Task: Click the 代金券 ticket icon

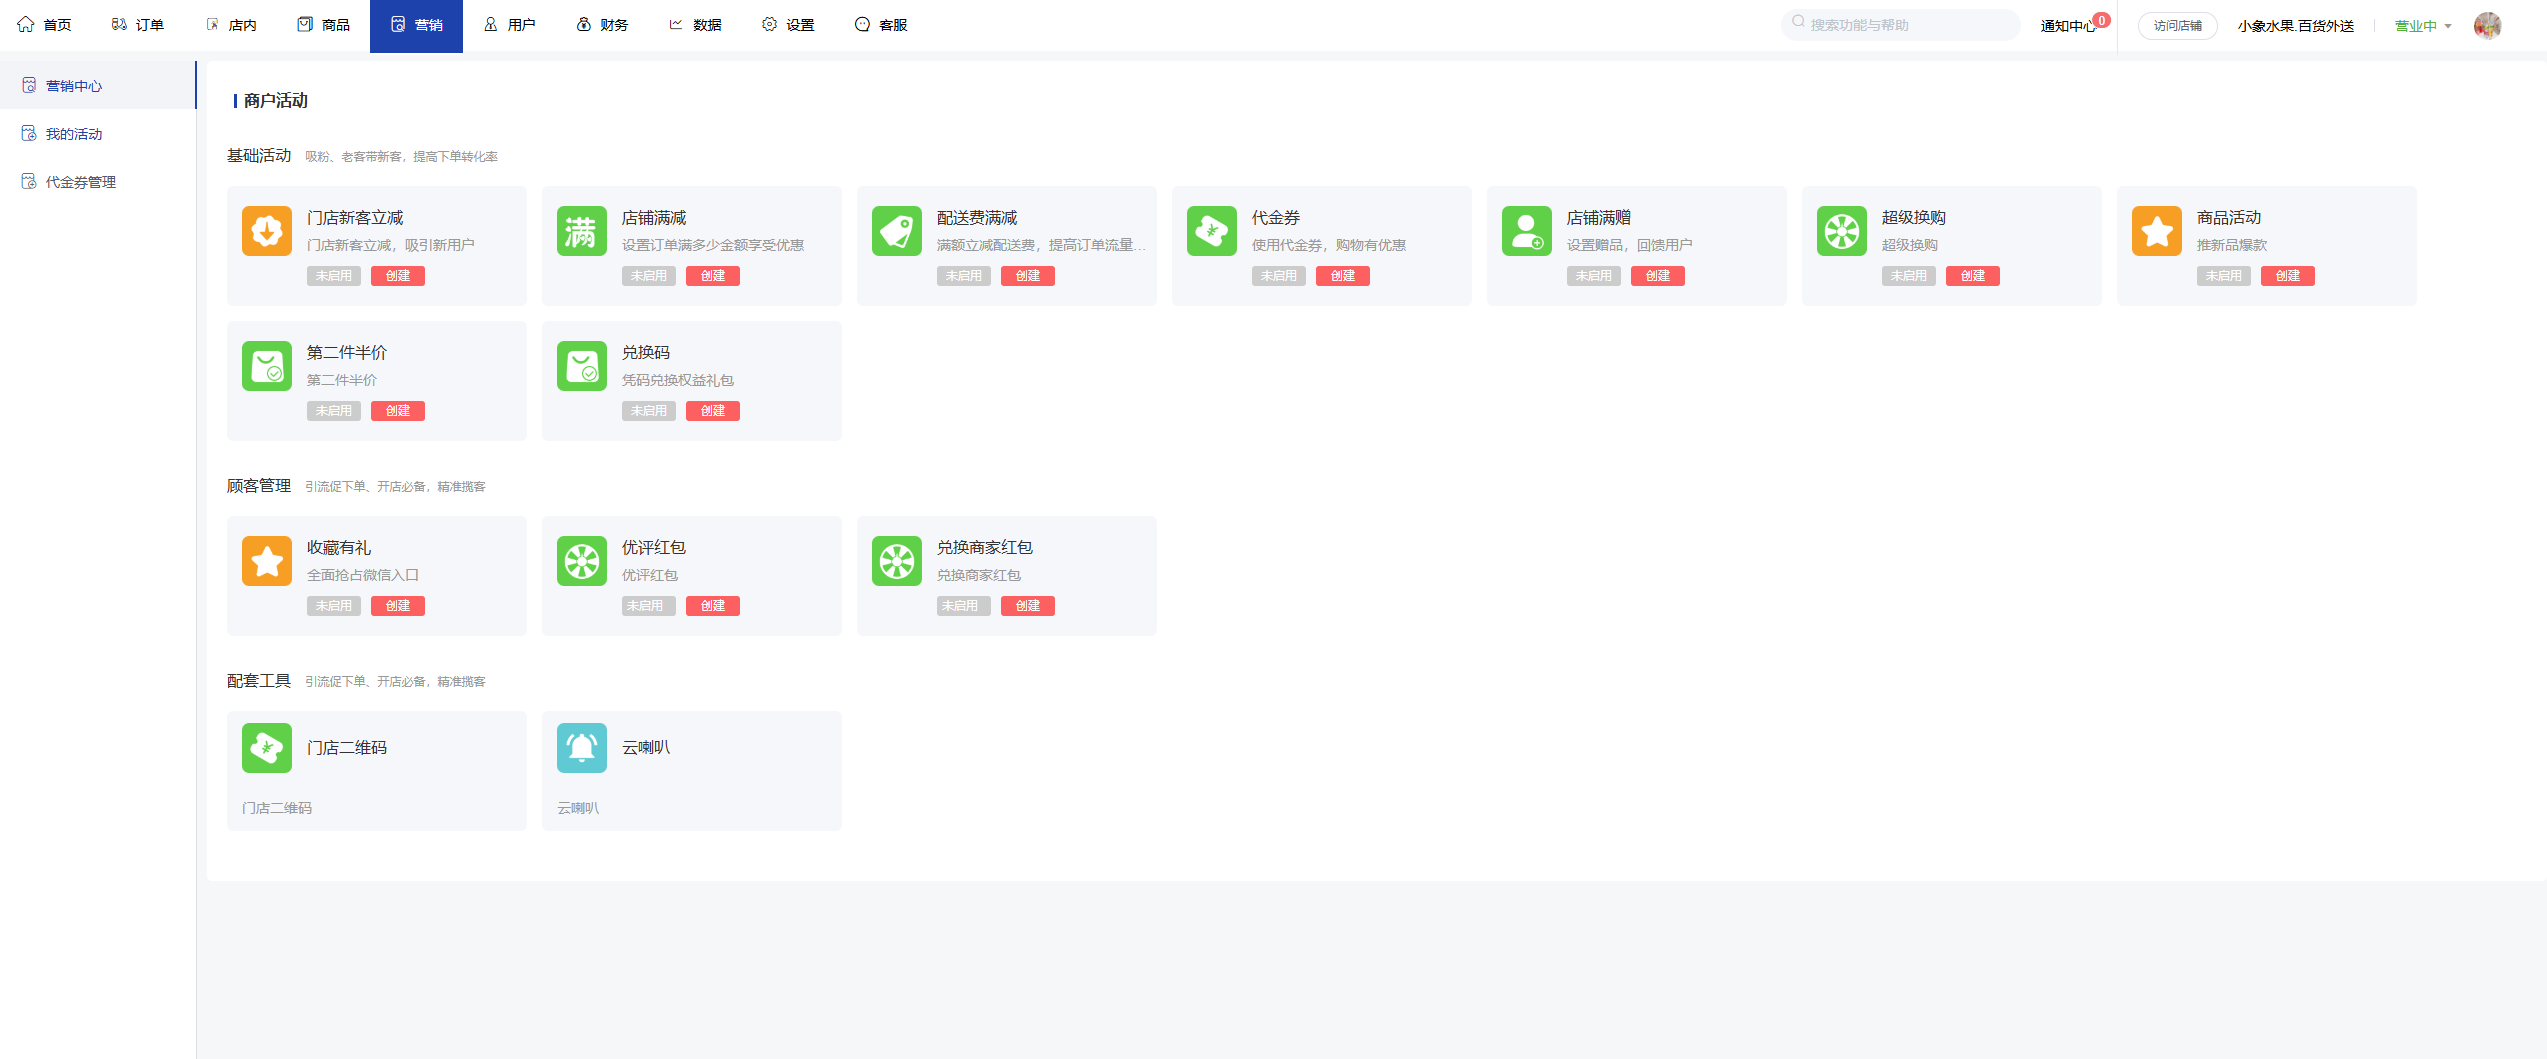Action: coord(1211,231)
